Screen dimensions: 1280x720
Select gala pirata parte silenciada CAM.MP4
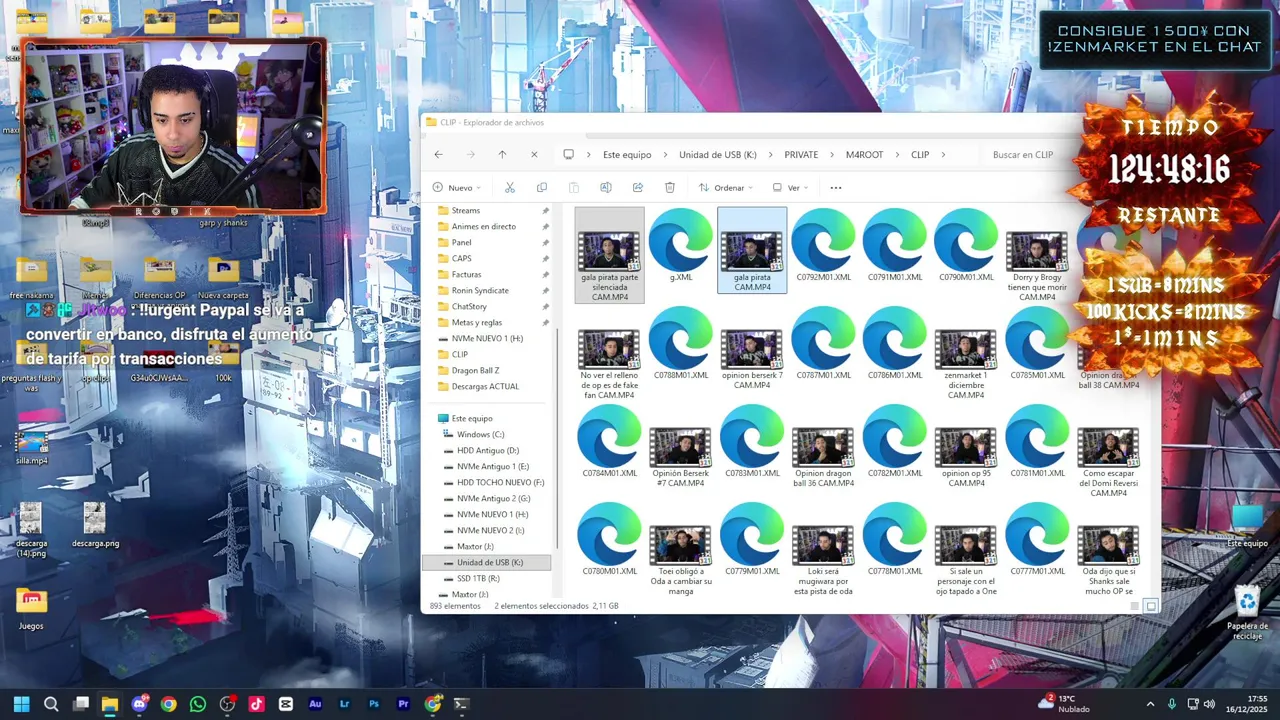609,255
